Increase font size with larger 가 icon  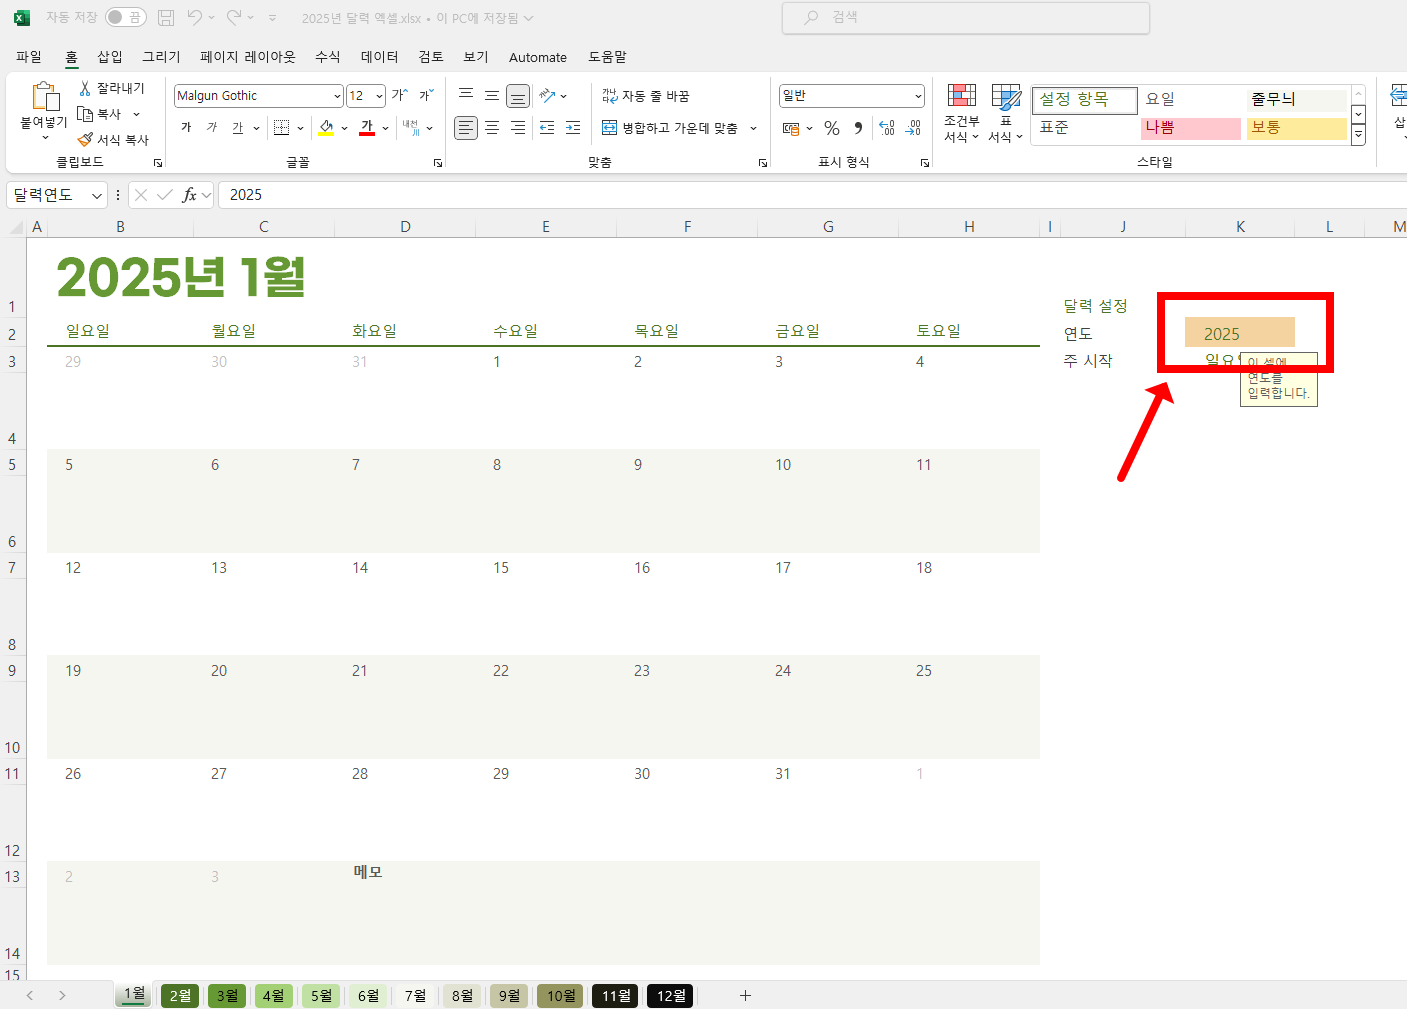pos(400,95)
